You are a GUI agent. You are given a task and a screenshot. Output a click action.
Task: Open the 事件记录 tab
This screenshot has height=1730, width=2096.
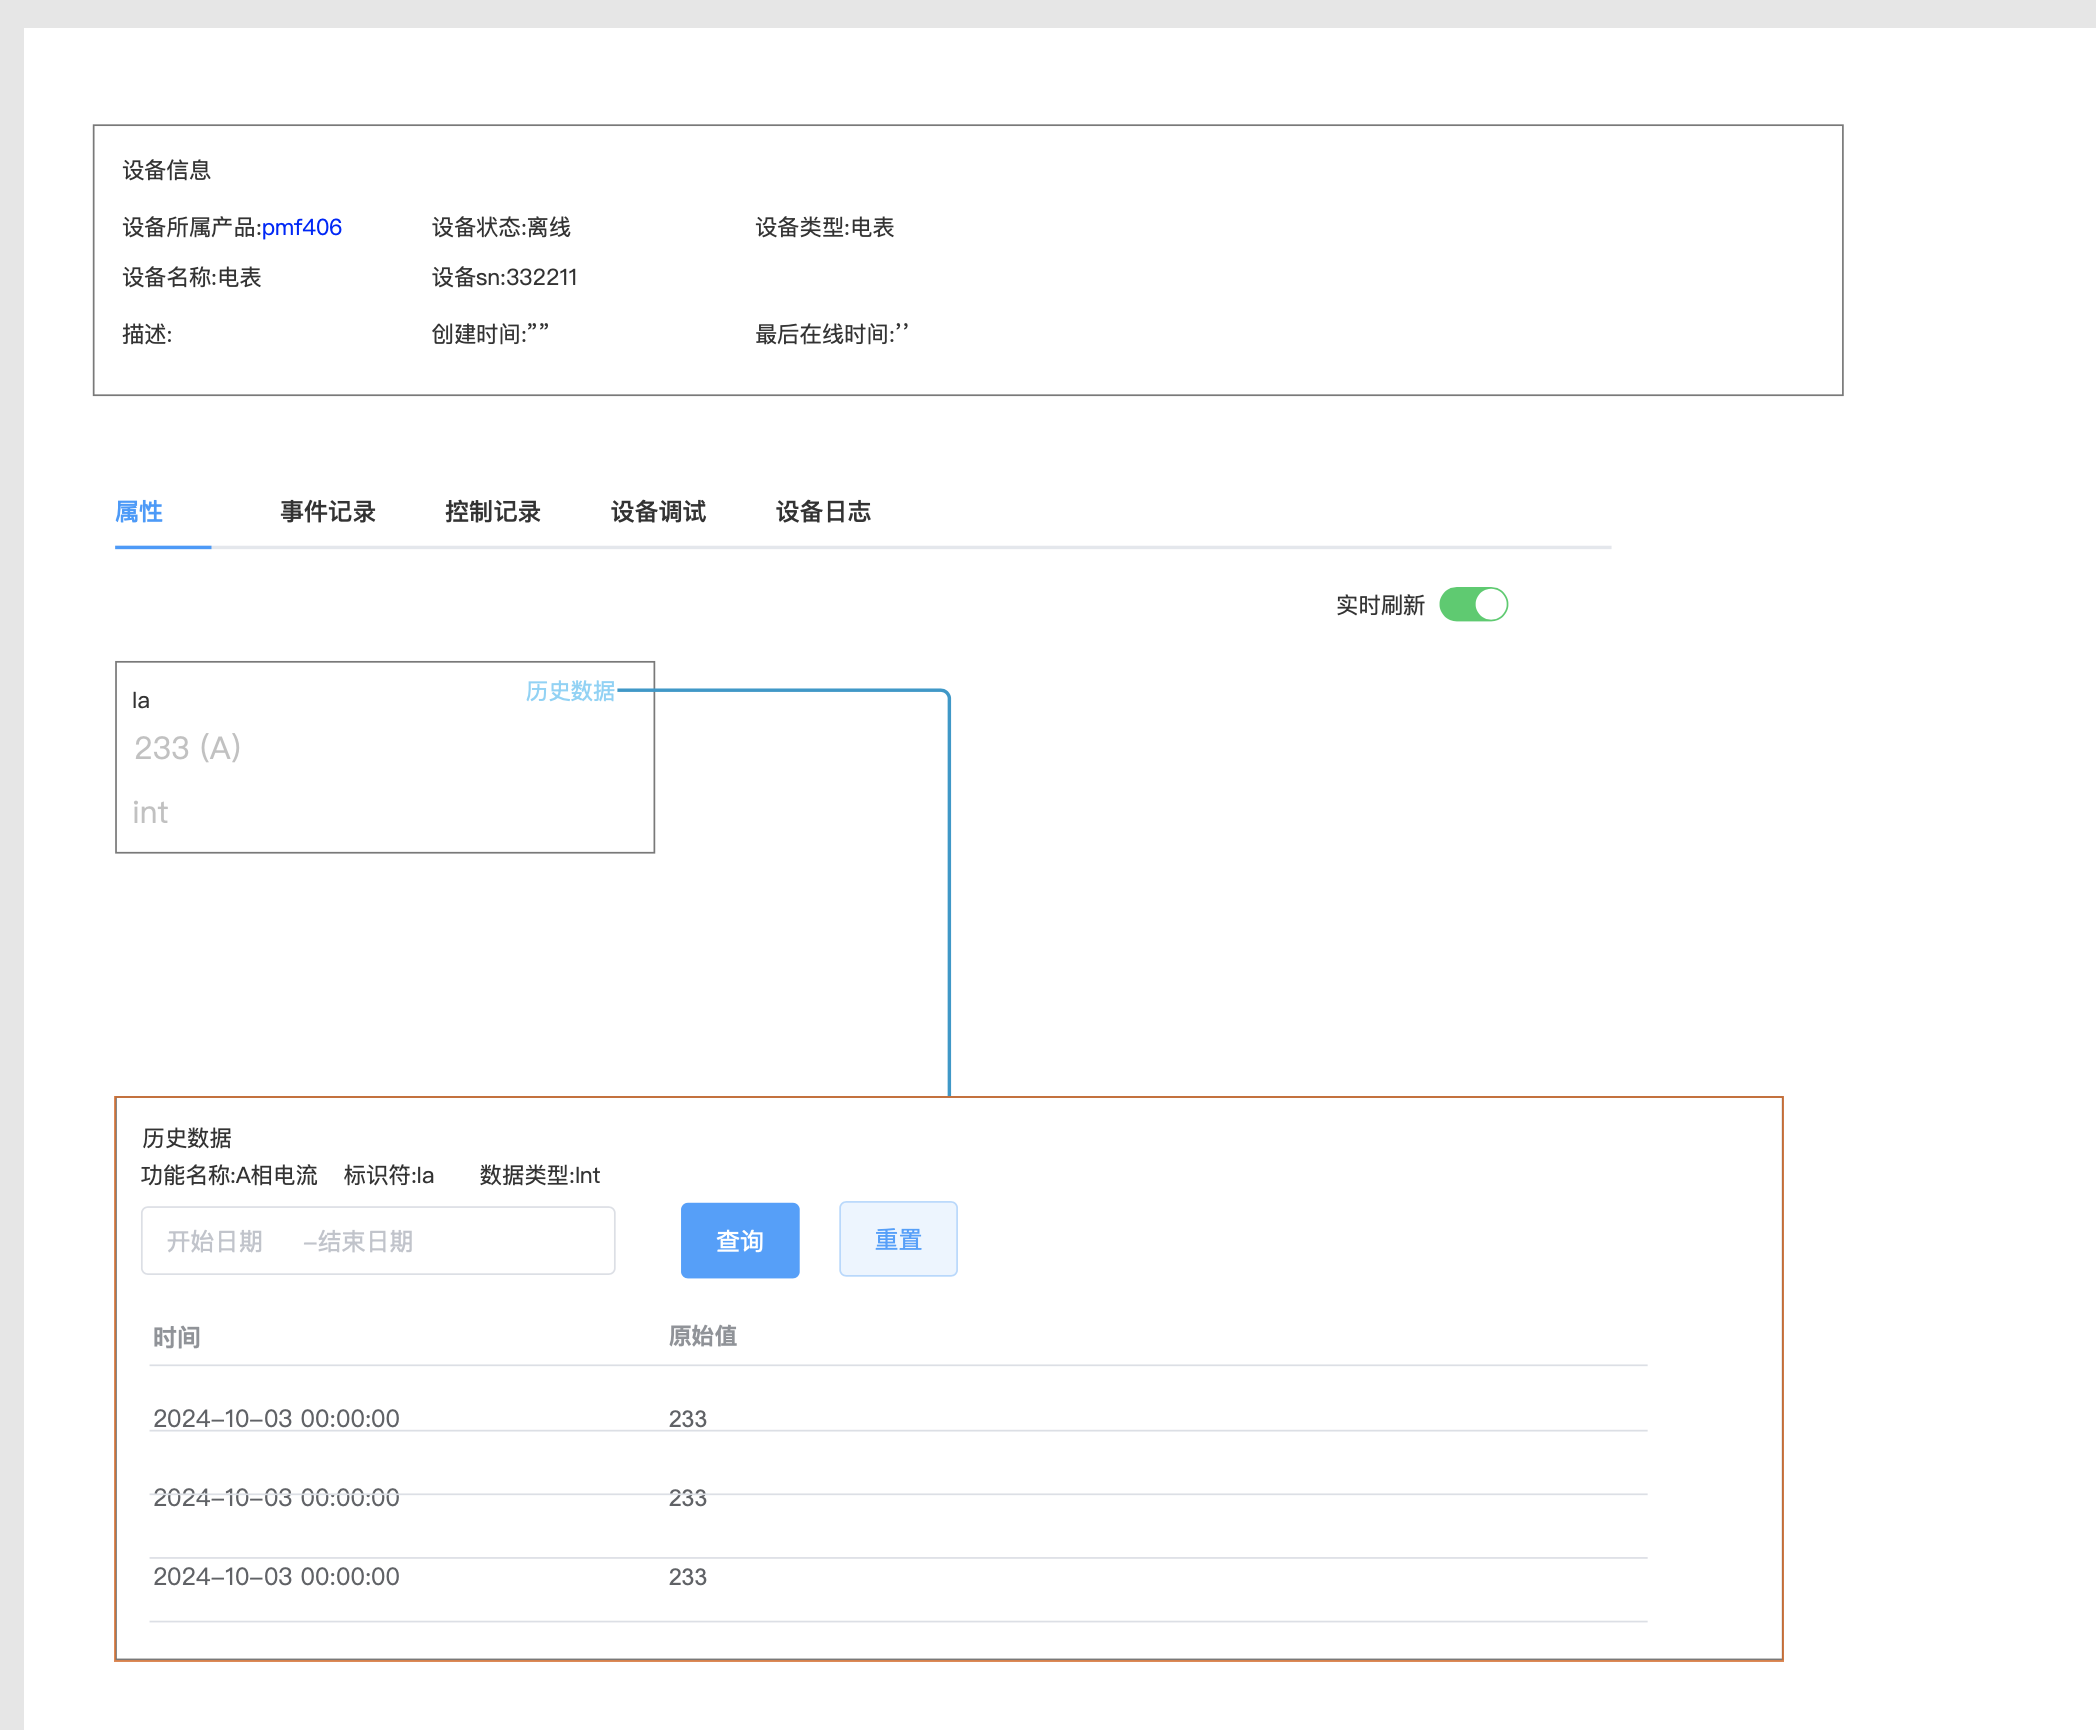pos(327,512)
